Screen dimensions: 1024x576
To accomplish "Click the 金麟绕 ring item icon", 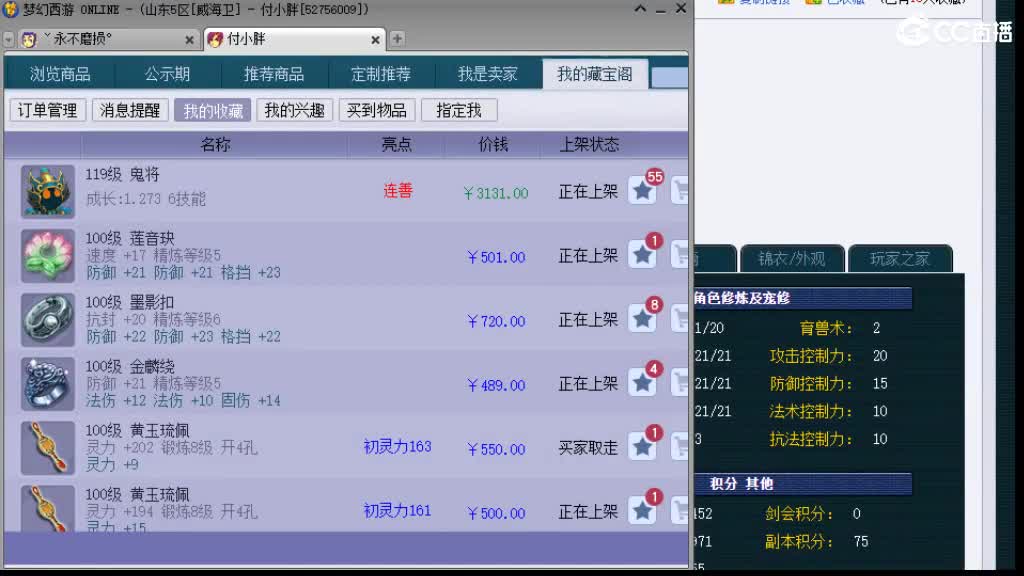I will (48, 383).
